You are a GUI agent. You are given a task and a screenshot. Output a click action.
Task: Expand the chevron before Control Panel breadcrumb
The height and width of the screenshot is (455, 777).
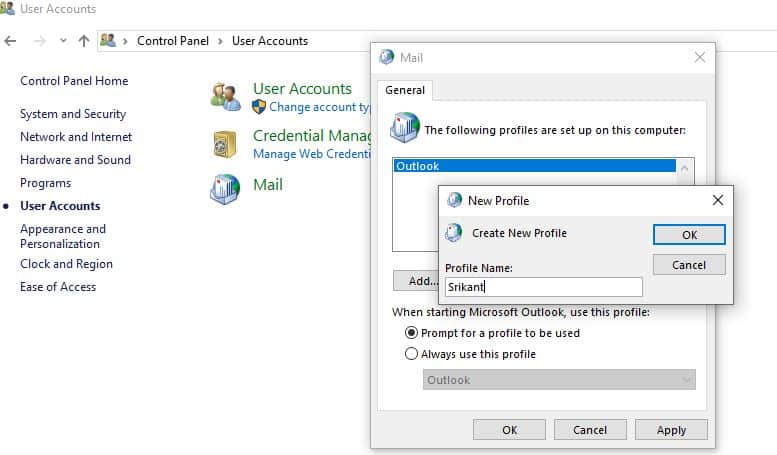[x=125, y=41]
